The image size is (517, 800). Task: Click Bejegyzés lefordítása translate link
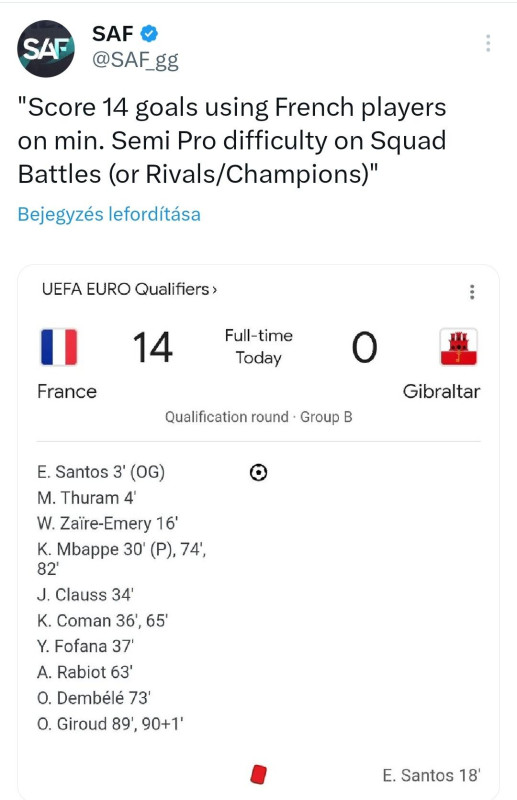[109, 214]
